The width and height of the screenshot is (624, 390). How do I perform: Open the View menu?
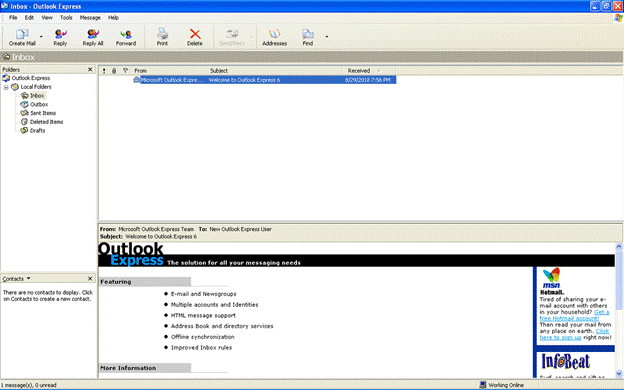click(x=47, y=18)
